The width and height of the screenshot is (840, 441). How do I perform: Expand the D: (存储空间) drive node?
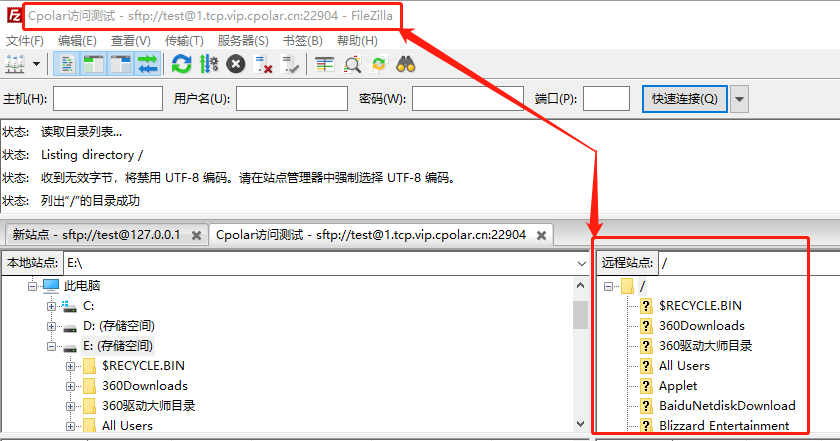click(51, 326)
